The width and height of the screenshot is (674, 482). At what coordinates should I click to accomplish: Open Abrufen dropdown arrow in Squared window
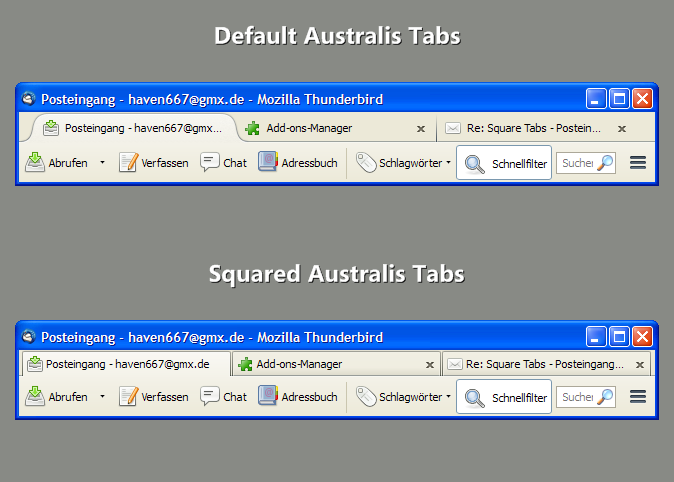102,396
